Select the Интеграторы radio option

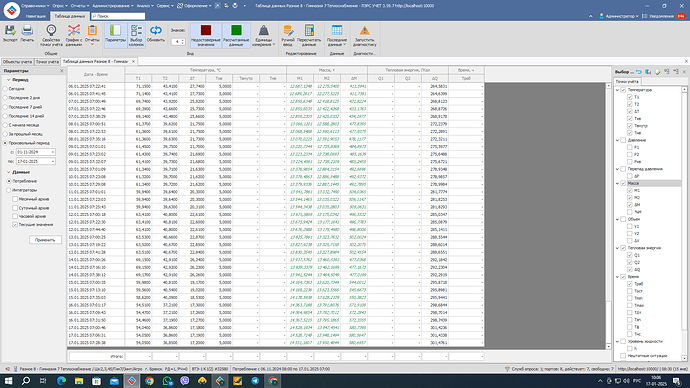[9, 190]
